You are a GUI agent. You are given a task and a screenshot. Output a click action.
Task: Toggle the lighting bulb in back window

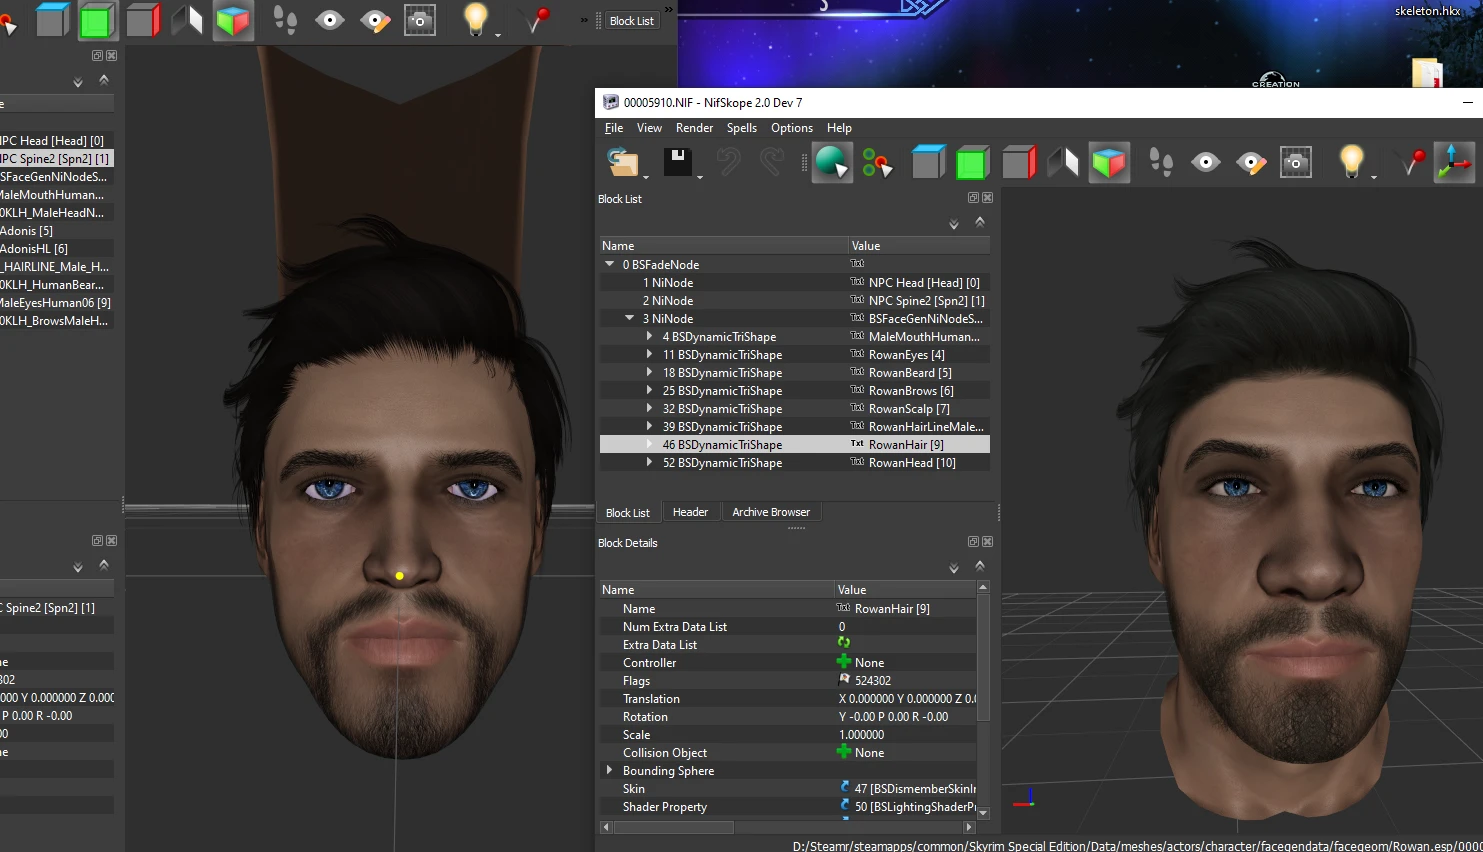[475, 17]
